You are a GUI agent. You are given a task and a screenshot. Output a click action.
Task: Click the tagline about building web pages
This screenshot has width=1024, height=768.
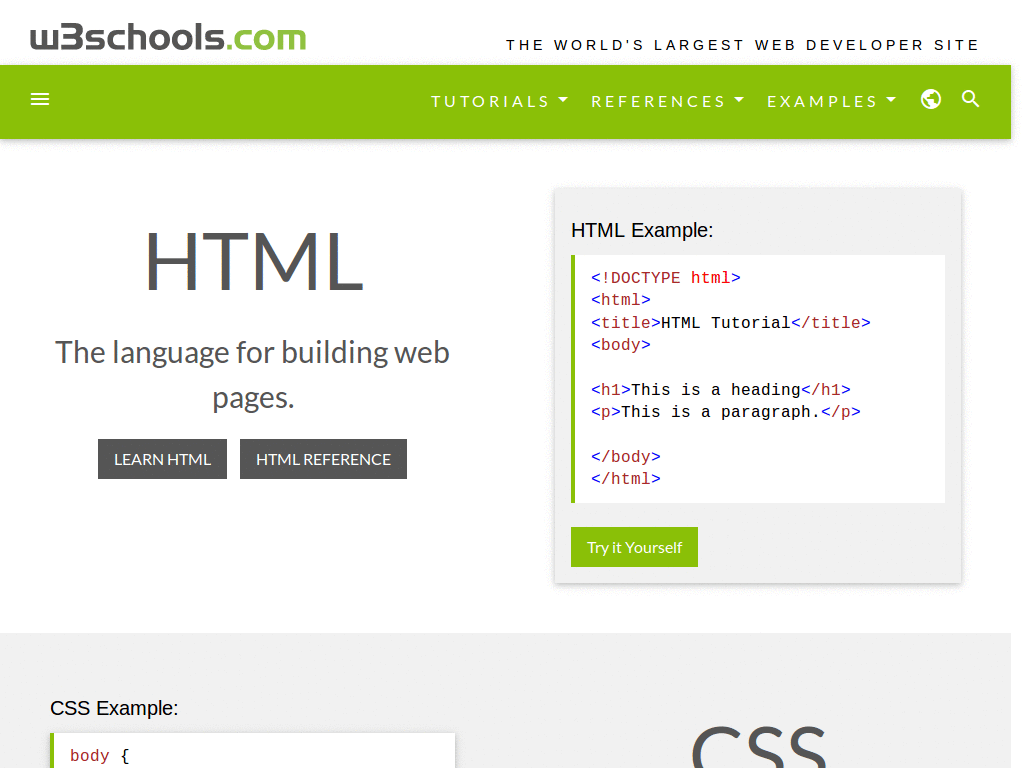click(252, 374)
